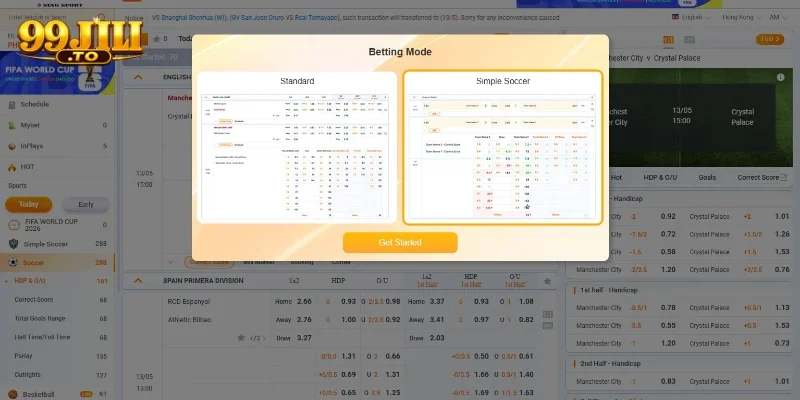Switch to Correct Score tab in match panel
This screenshot has height=400, width=800.
758,178
